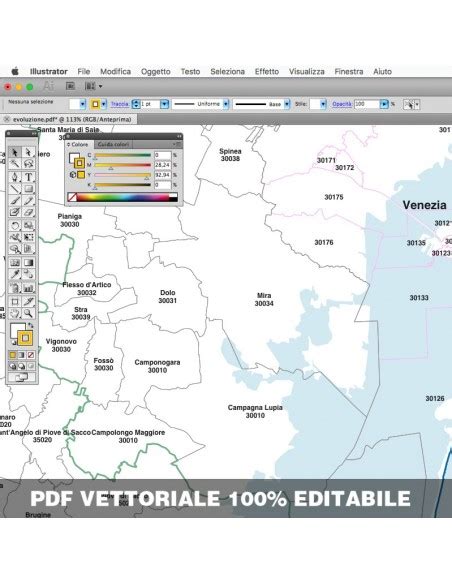Open the opacity slider arrow next to 100

click(x=384, y=104)
